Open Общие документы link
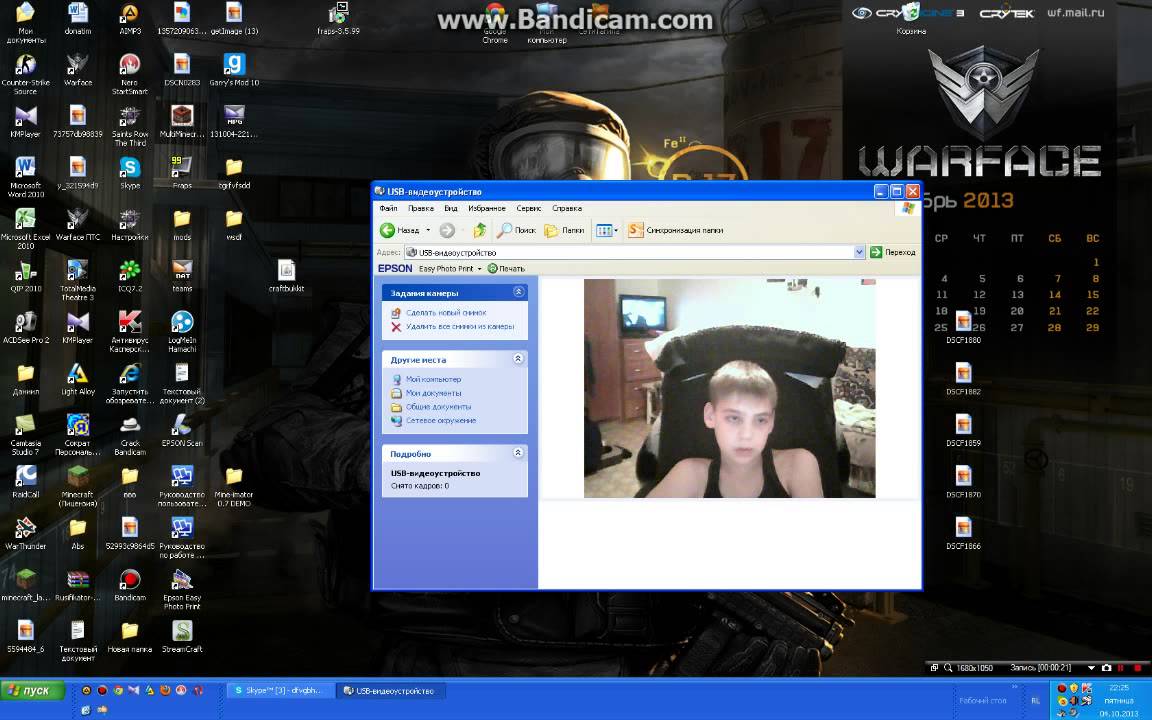Viewport: 1152px width, 720px height. click(438, 406)
